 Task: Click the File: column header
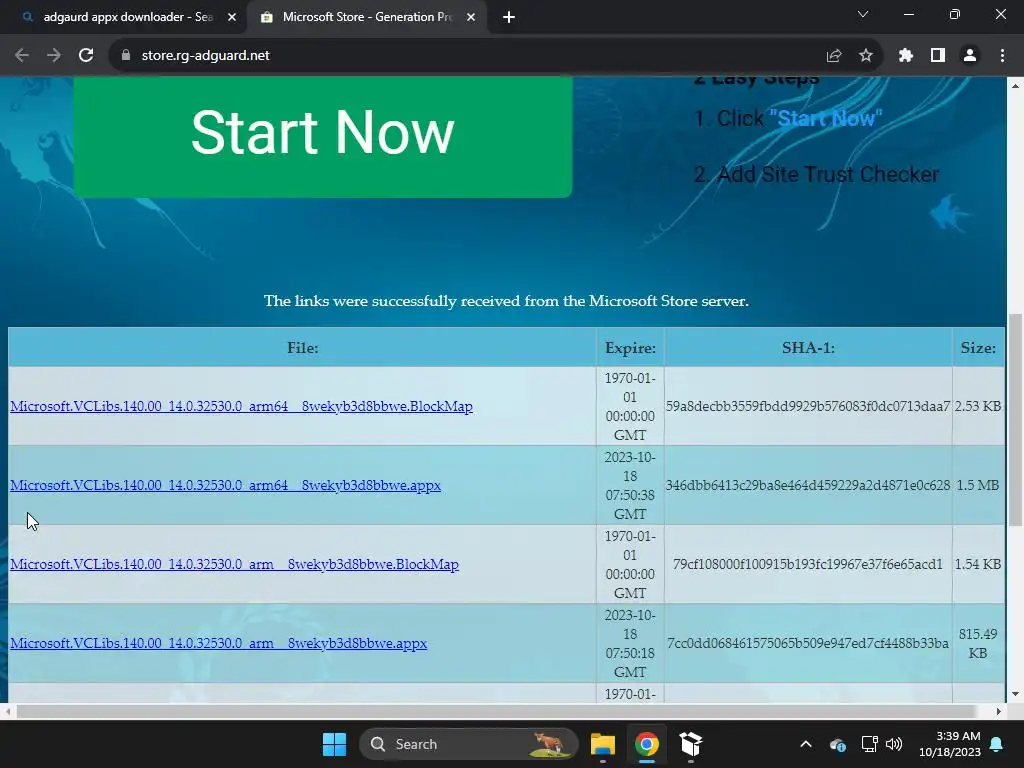(303, 347)
